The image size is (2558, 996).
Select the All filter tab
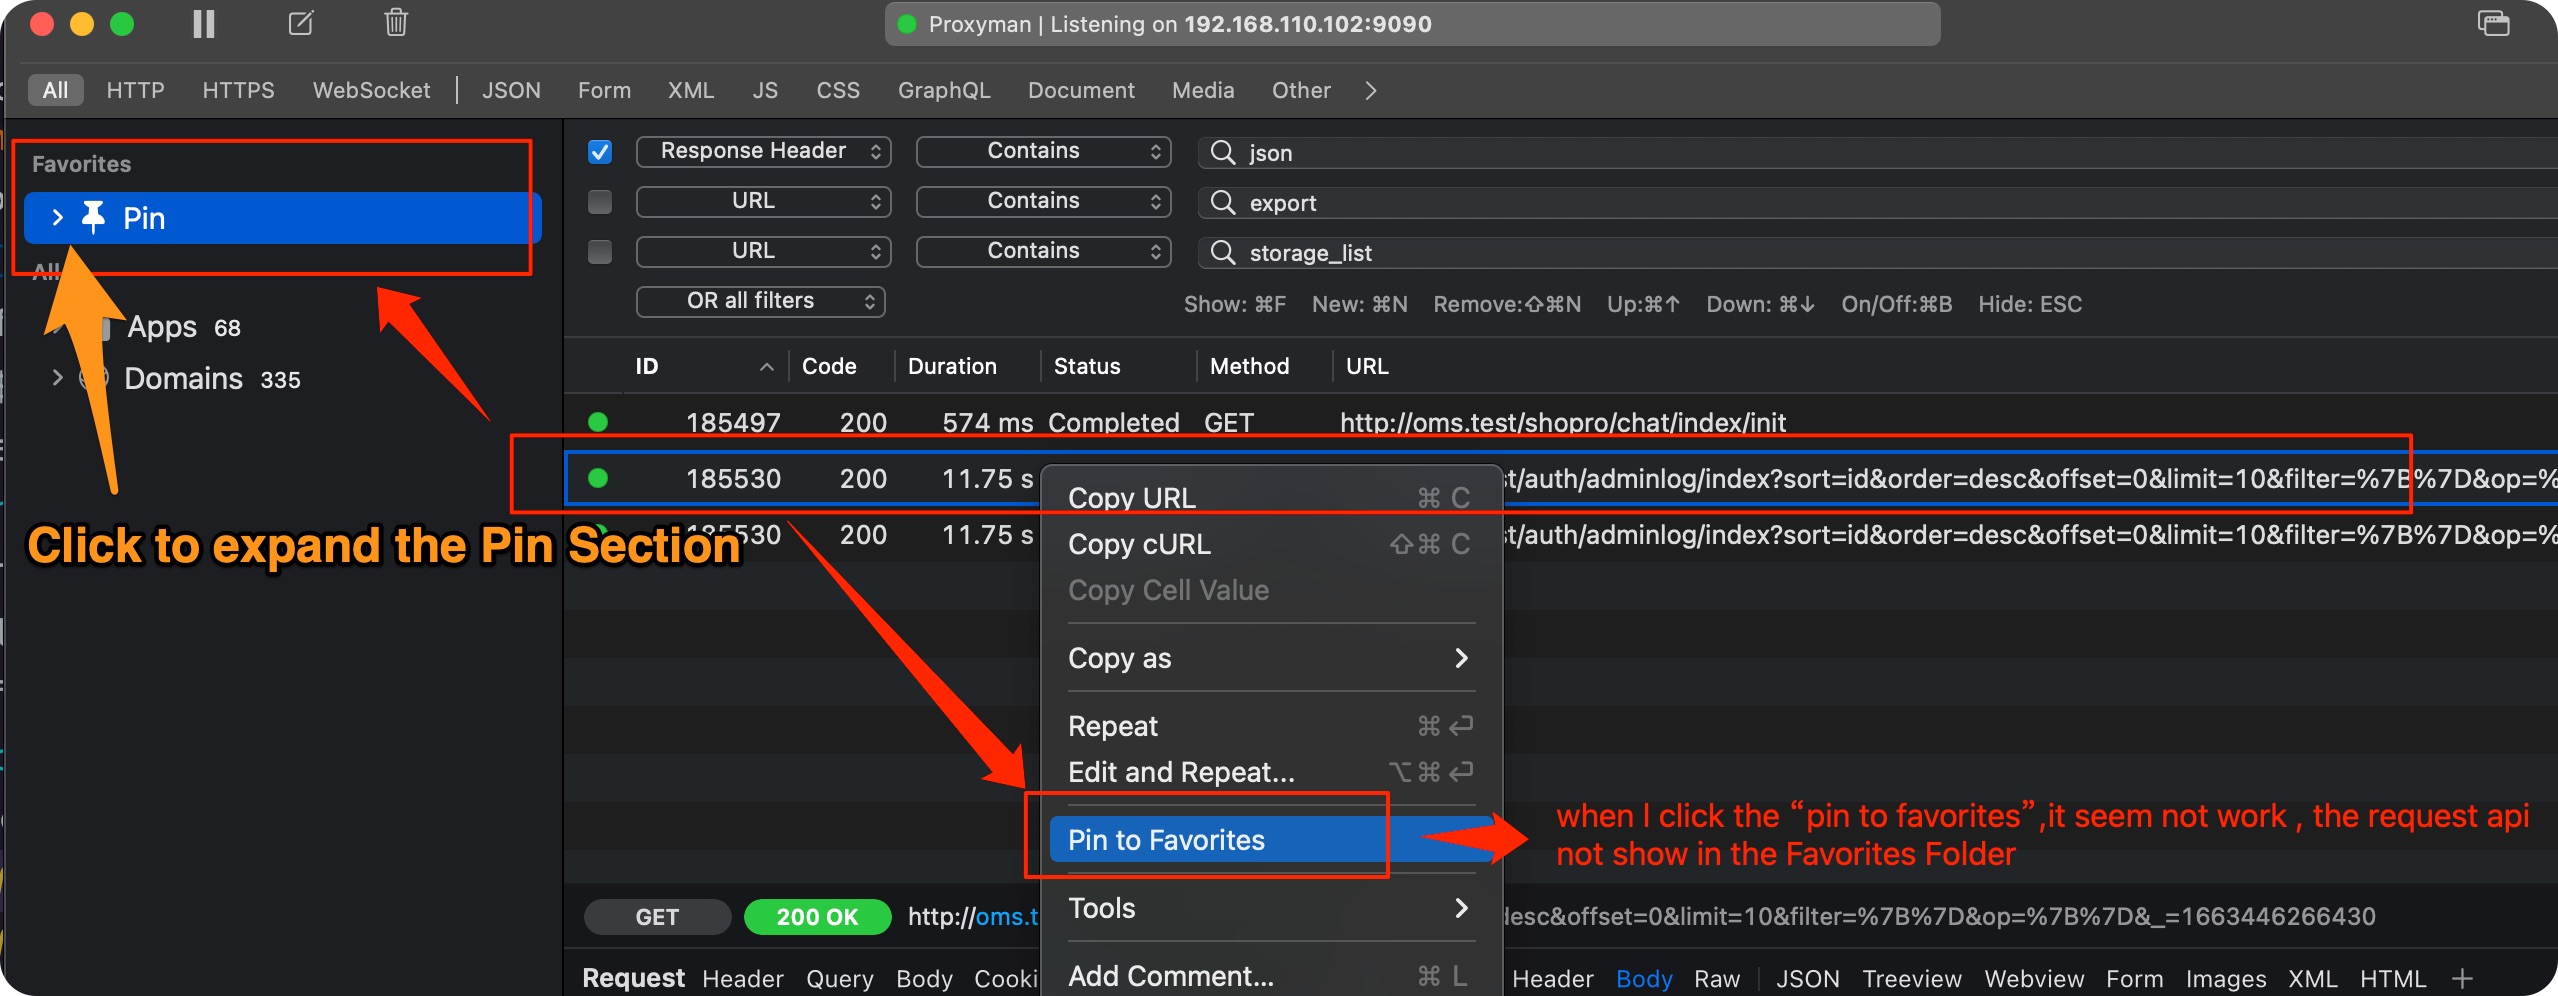point(56,91)
